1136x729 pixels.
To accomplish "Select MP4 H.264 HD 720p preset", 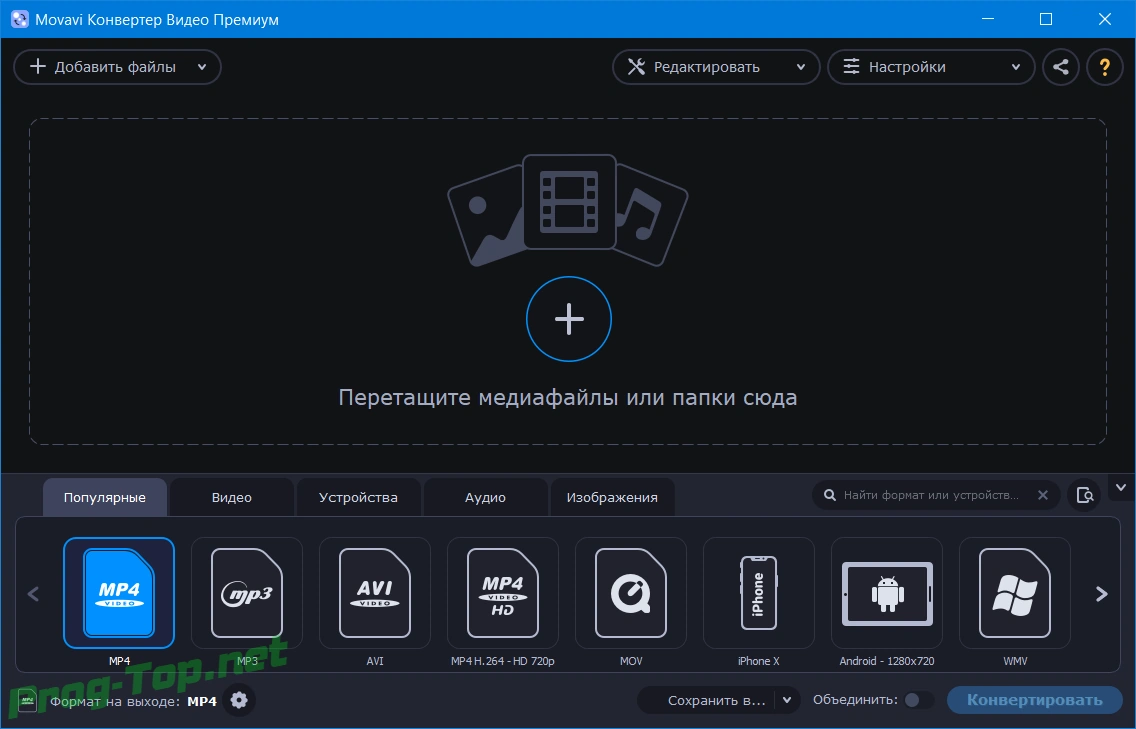I will coord(503,593).
